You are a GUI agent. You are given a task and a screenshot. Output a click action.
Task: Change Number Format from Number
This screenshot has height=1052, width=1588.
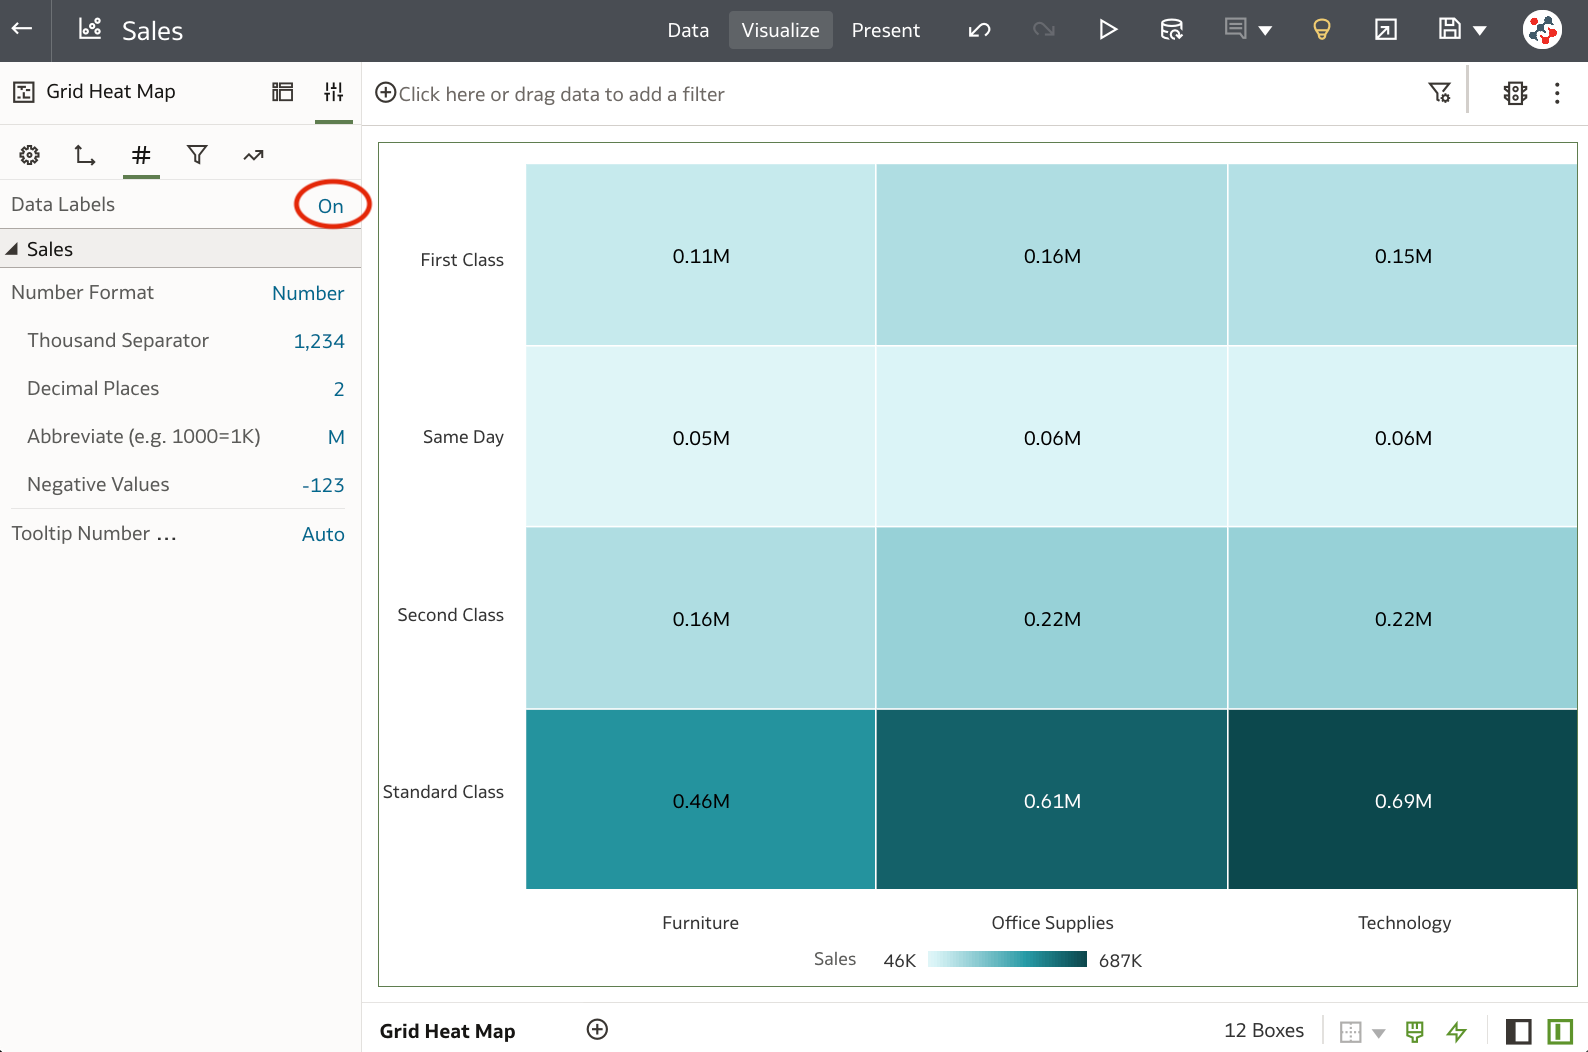tap(308, 293)
